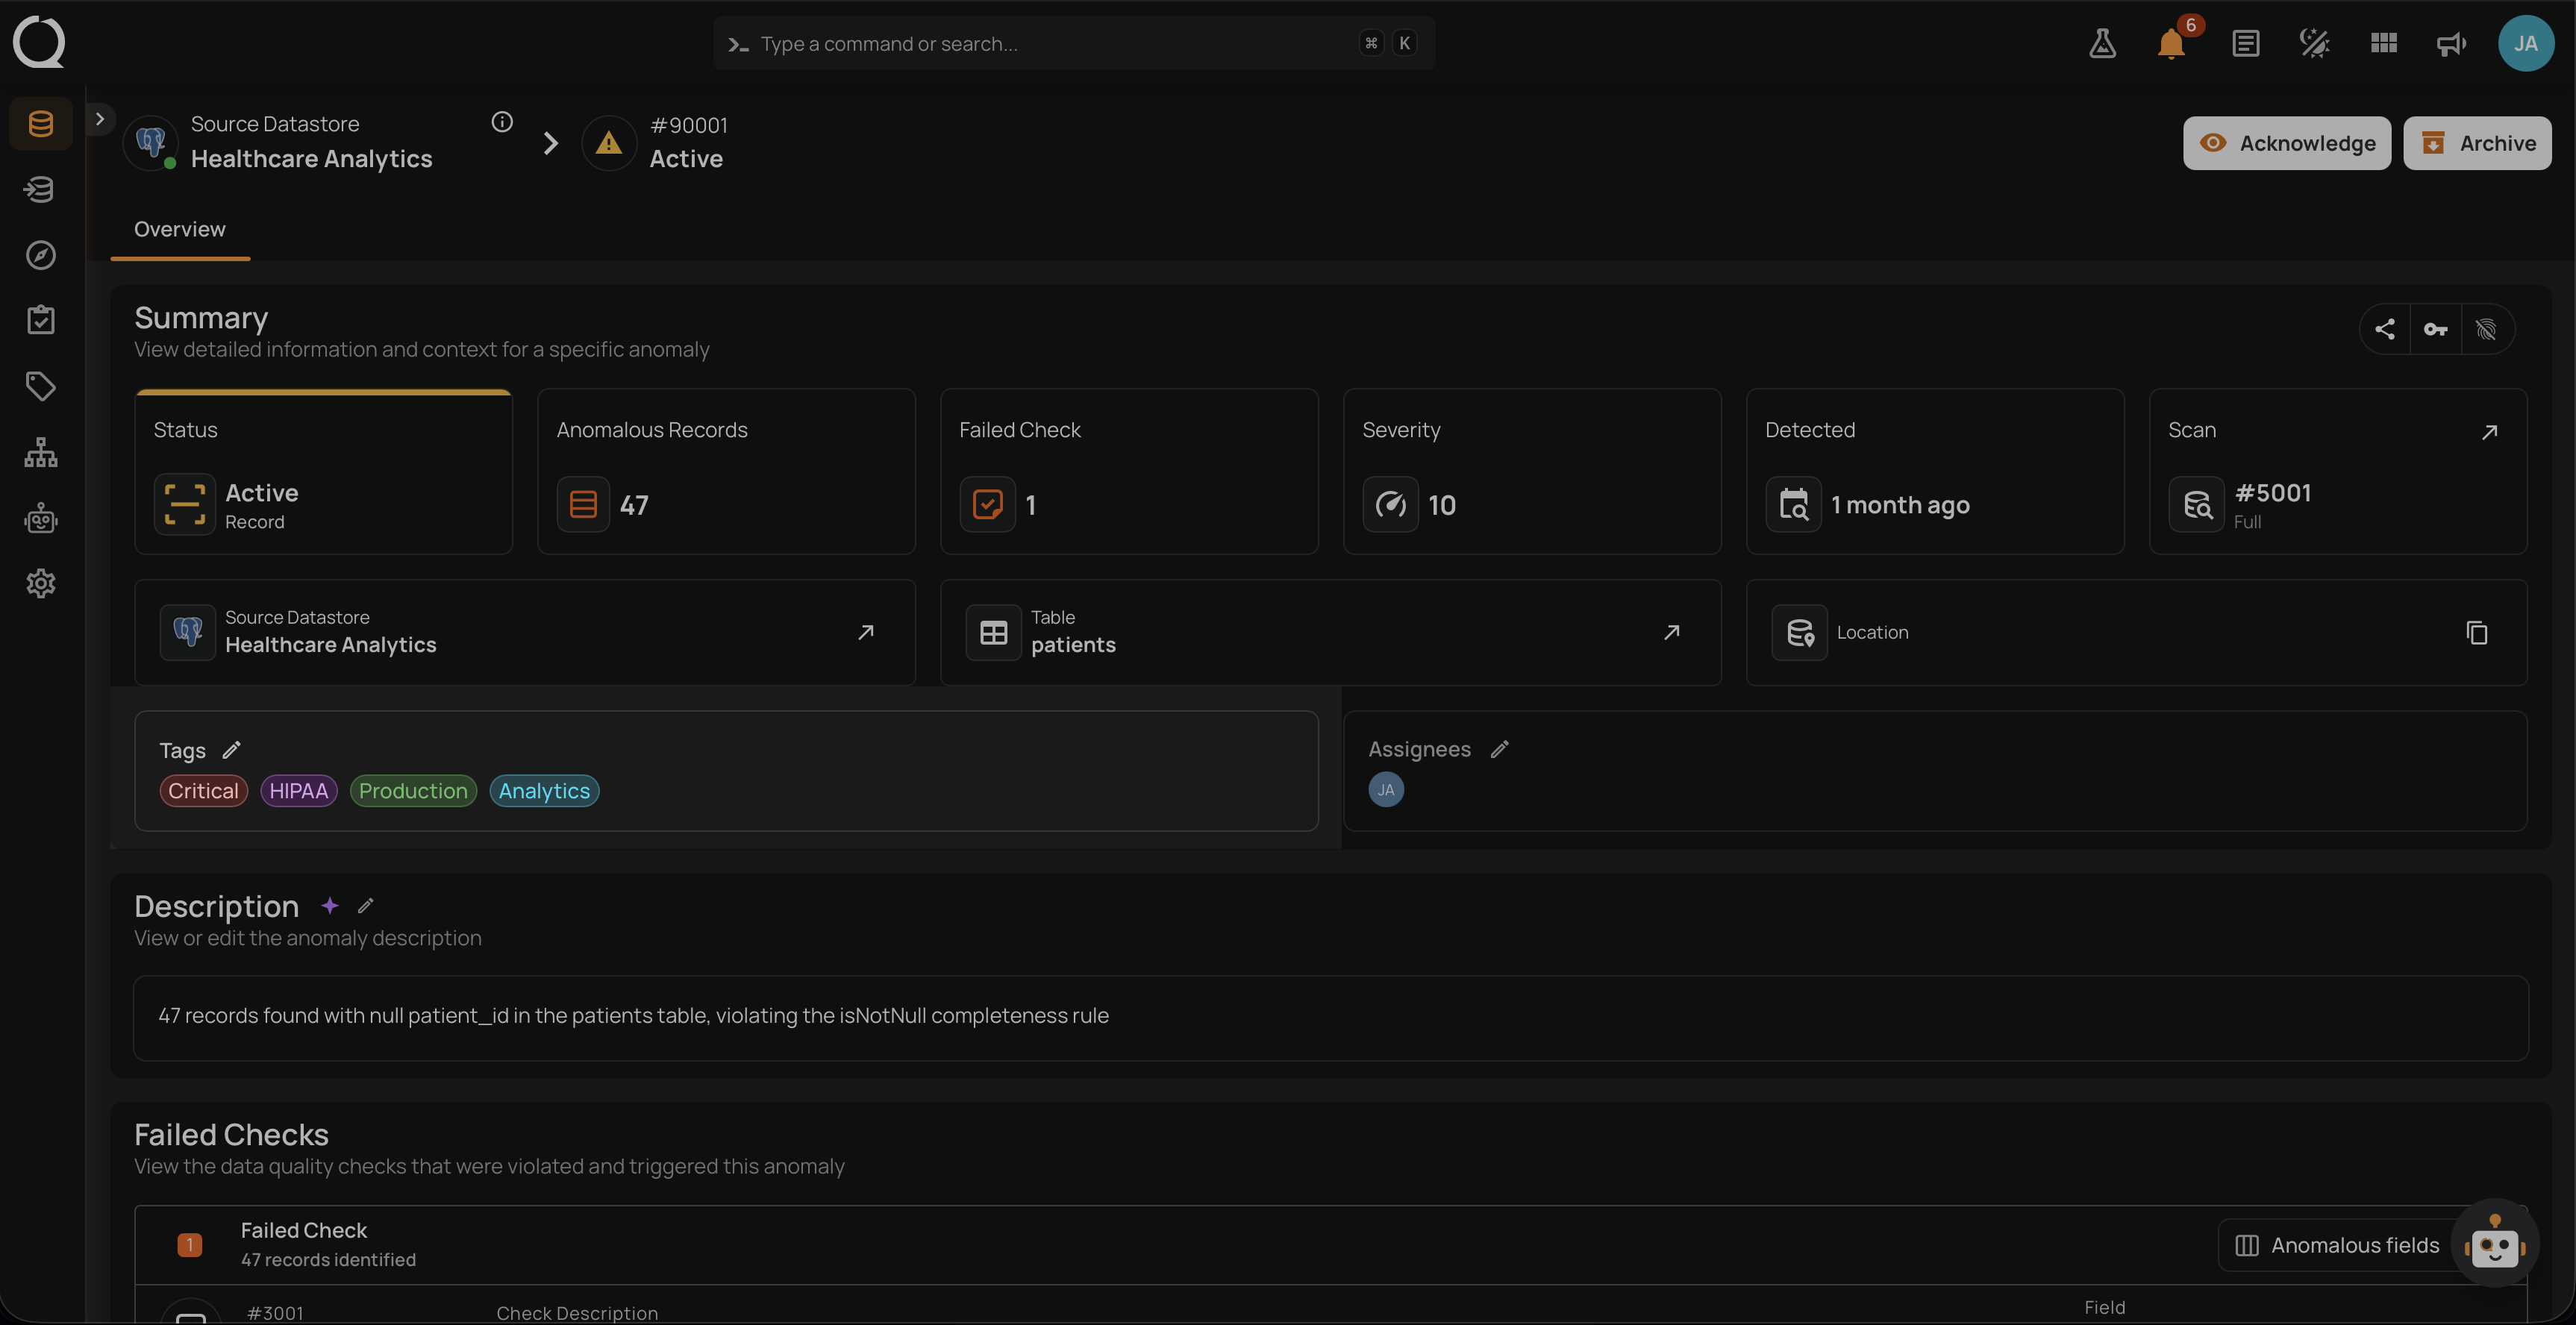Click the anomaly description text box
The image size is (2576, 1325).
click(1330, 1018)
